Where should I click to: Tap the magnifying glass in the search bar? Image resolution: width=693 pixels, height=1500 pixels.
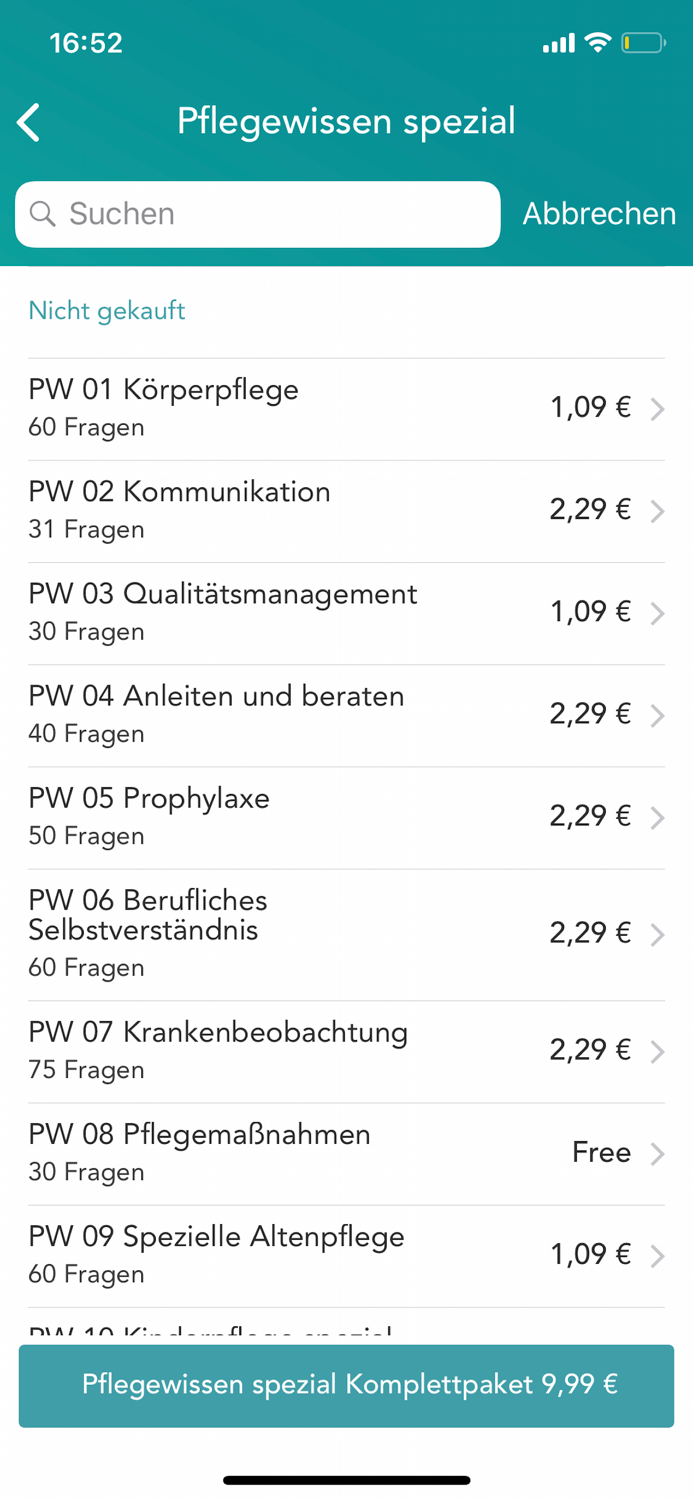pyautogui.click(x=44, y=214)
